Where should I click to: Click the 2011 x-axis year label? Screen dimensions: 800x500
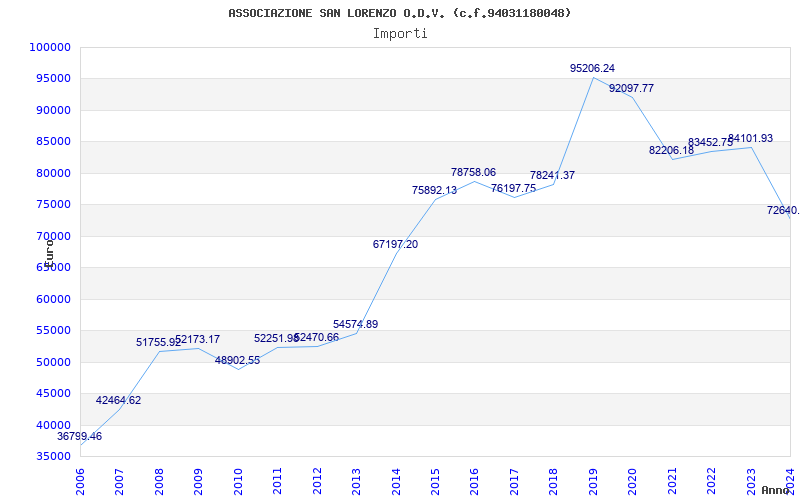pos(277,480)
